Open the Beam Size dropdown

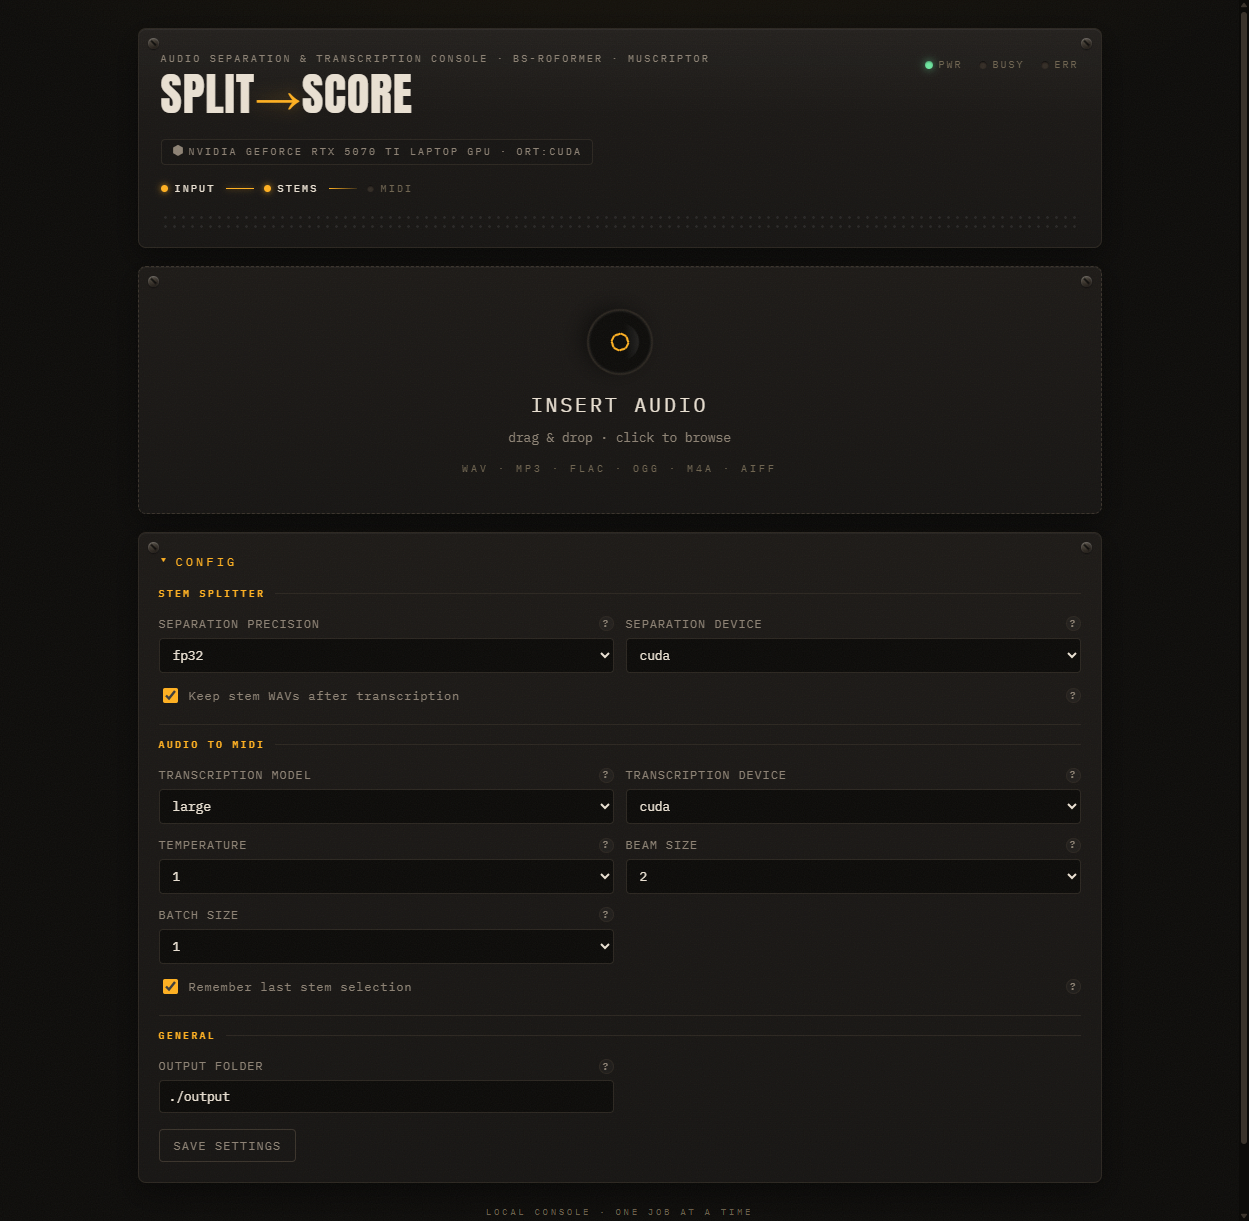tap(853, 877)
